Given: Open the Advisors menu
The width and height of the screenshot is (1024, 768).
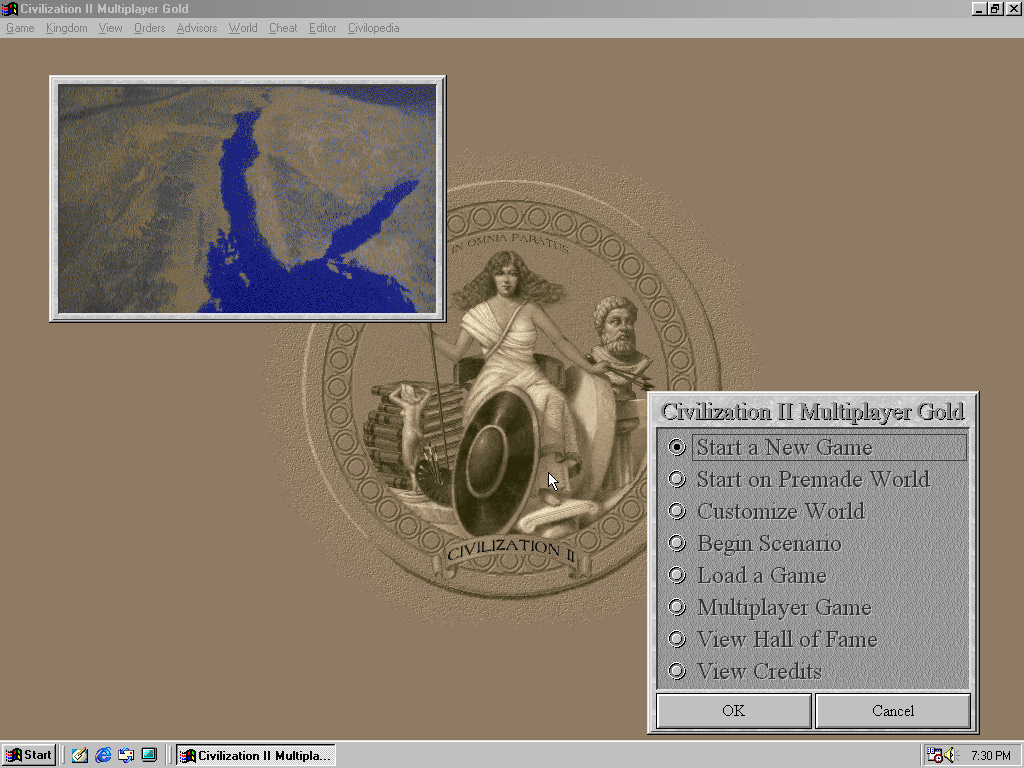Looking at the screenshot, I should point(197,28).
